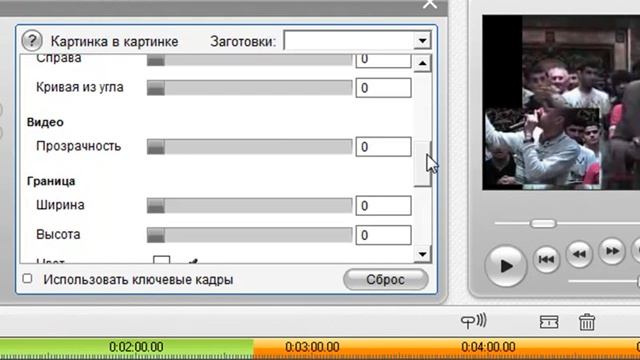640x360 pixels.
Task: Play the video preview
Action: pyautogui.click(x=506, y=266)
